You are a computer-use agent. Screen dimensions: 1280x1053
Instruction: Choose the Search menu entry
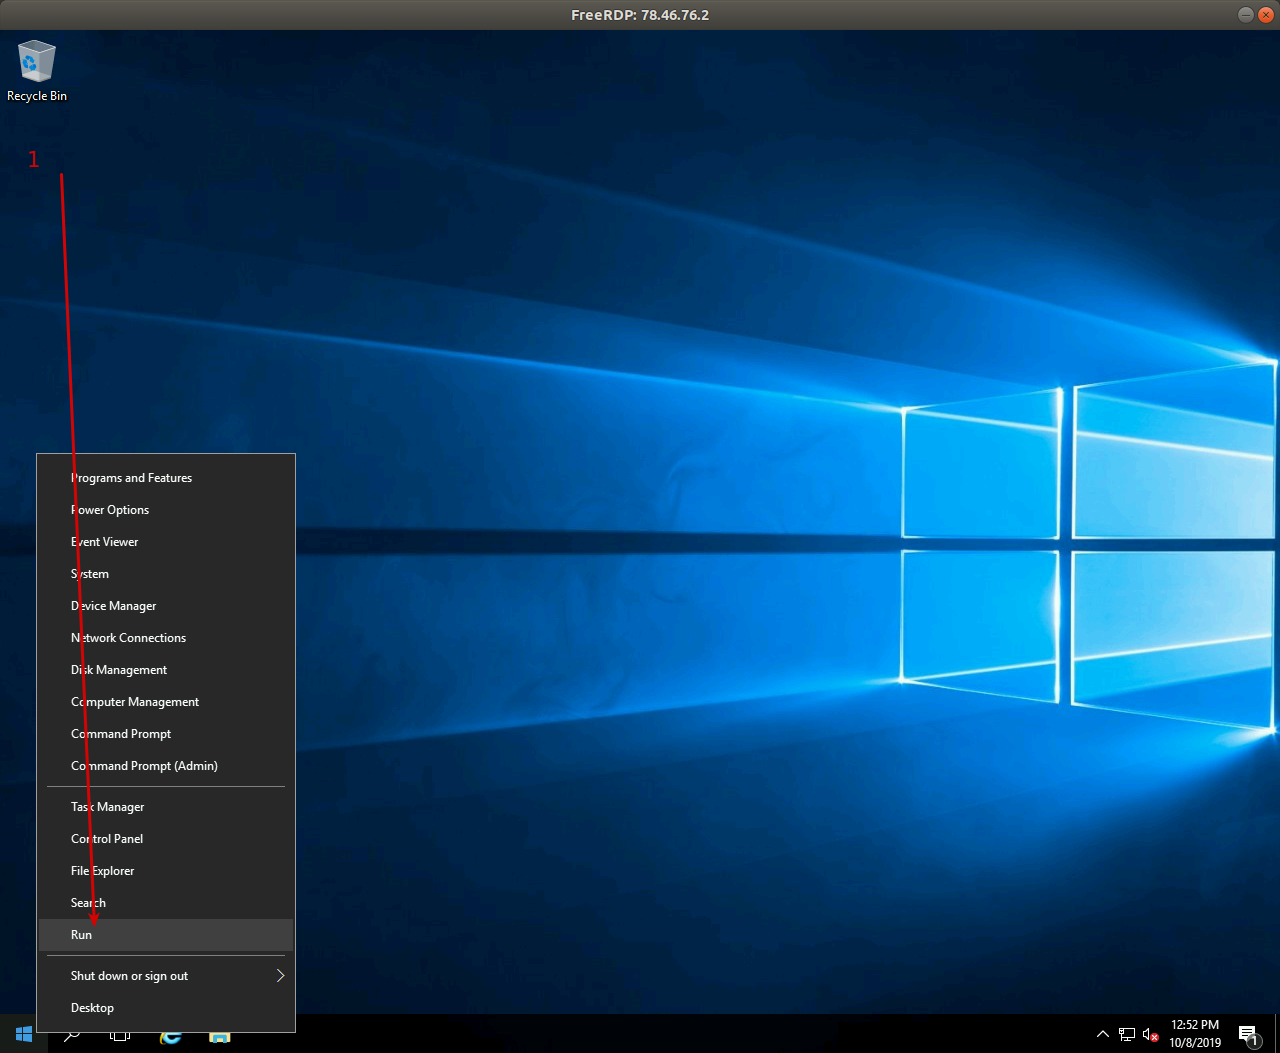coord(166,903)
